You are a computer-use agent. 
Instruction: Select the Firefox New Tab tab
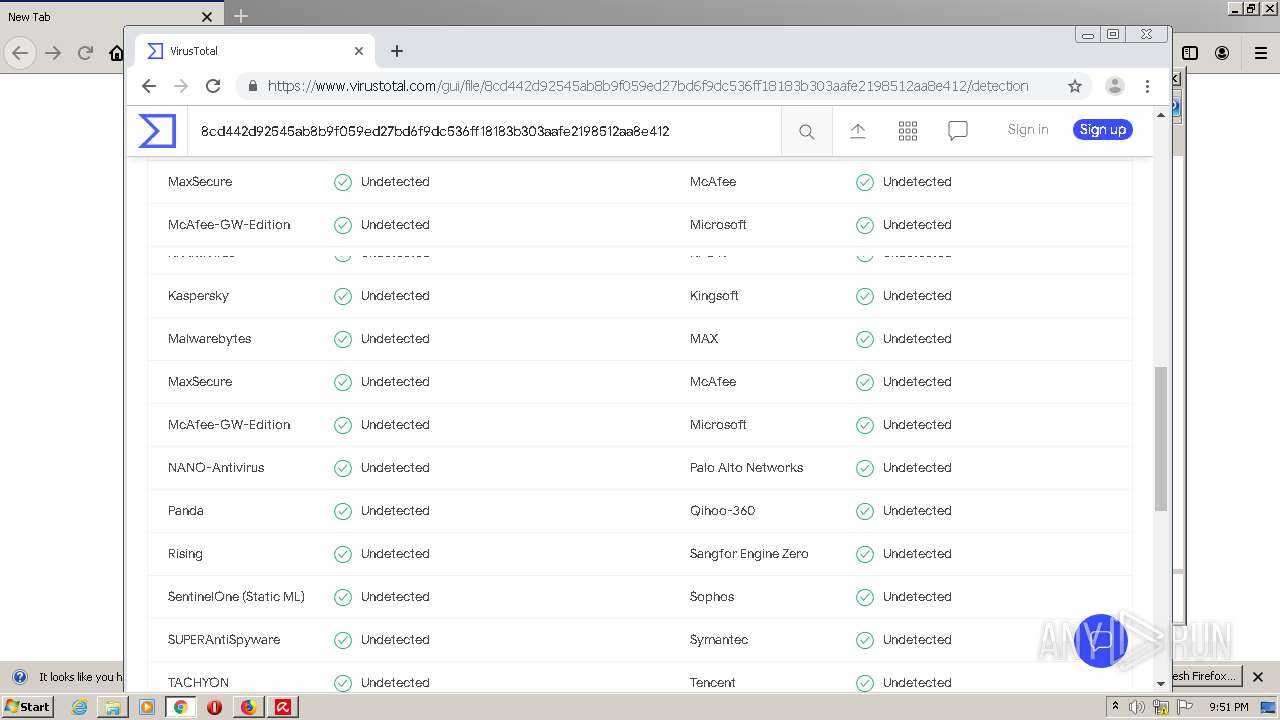[x=110, y=17]
